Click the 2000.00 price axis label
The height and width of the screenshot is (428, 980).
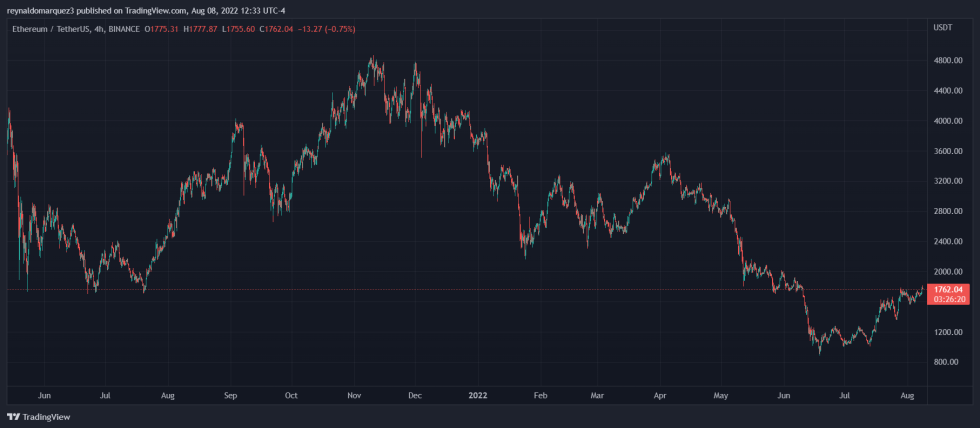coord(948,272)
